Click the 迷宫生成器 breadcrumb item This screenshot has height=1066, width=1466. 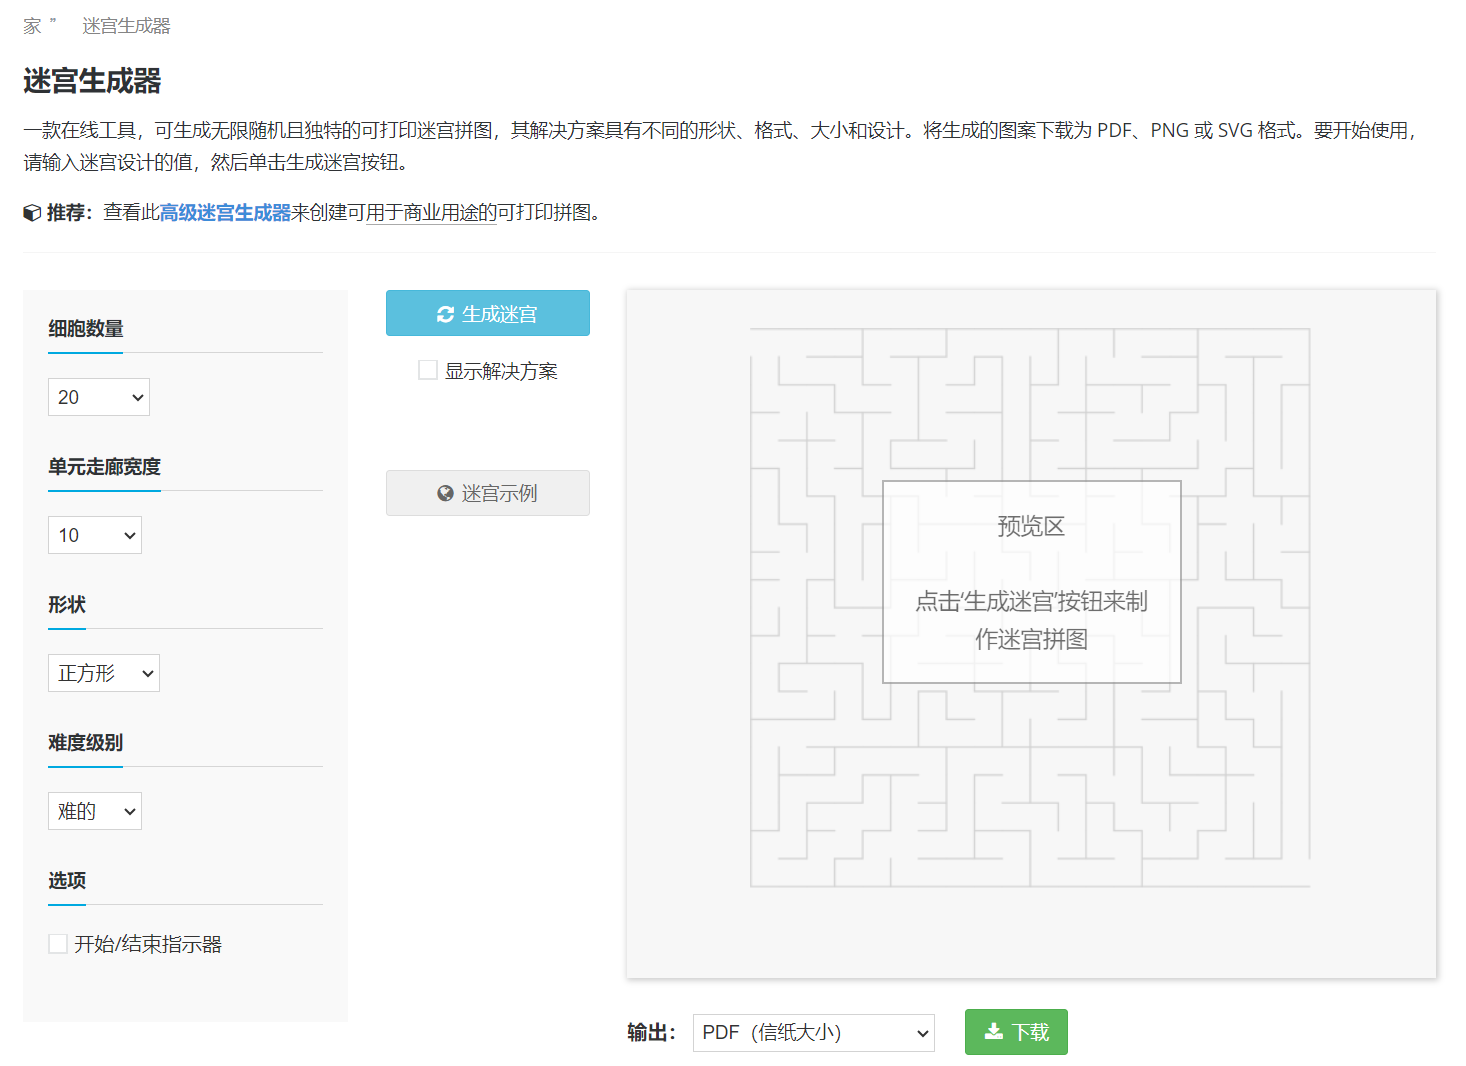coord(126,25)
